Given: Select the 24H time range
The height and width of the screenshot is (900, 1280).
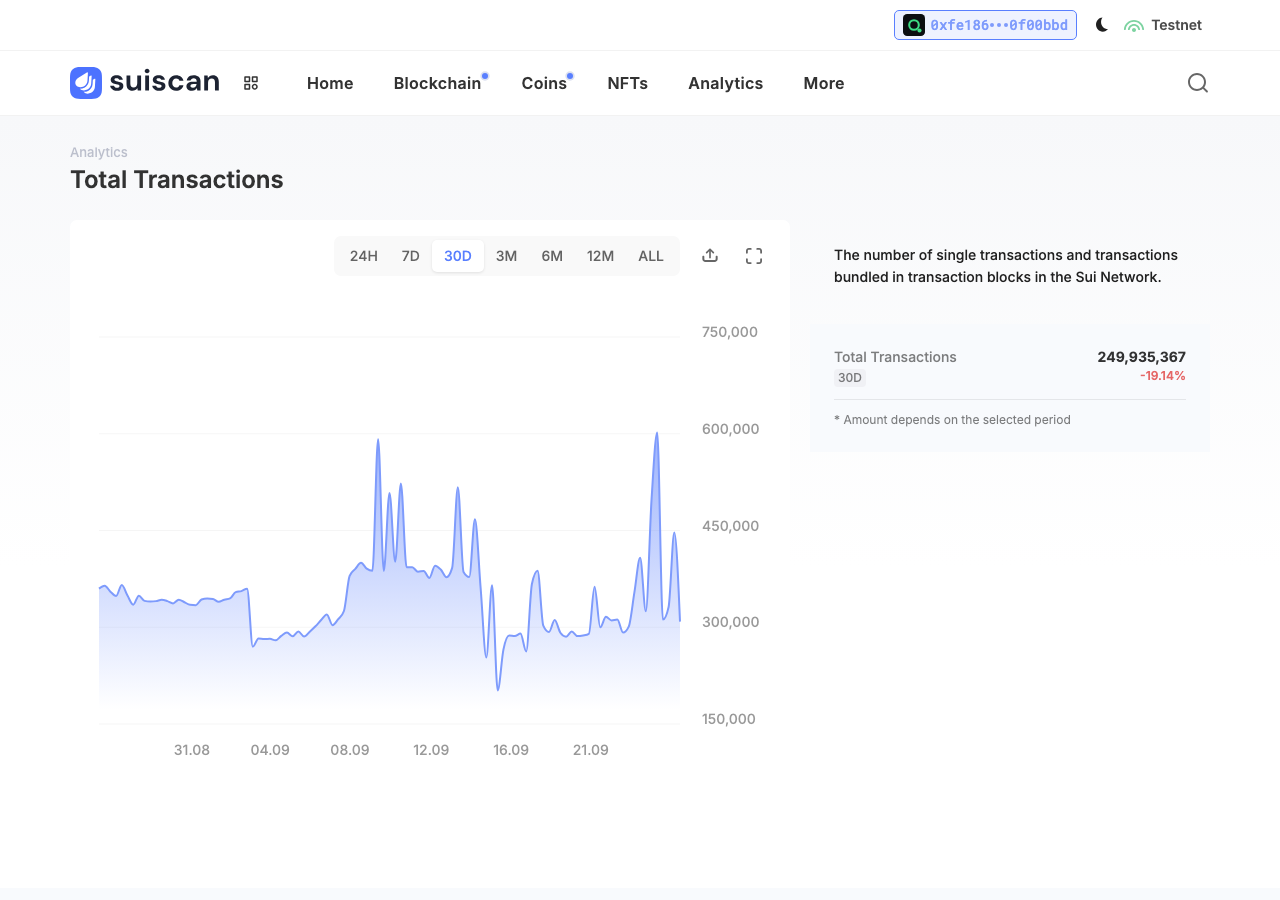Looking at the screenshot, I should (364, 256).
